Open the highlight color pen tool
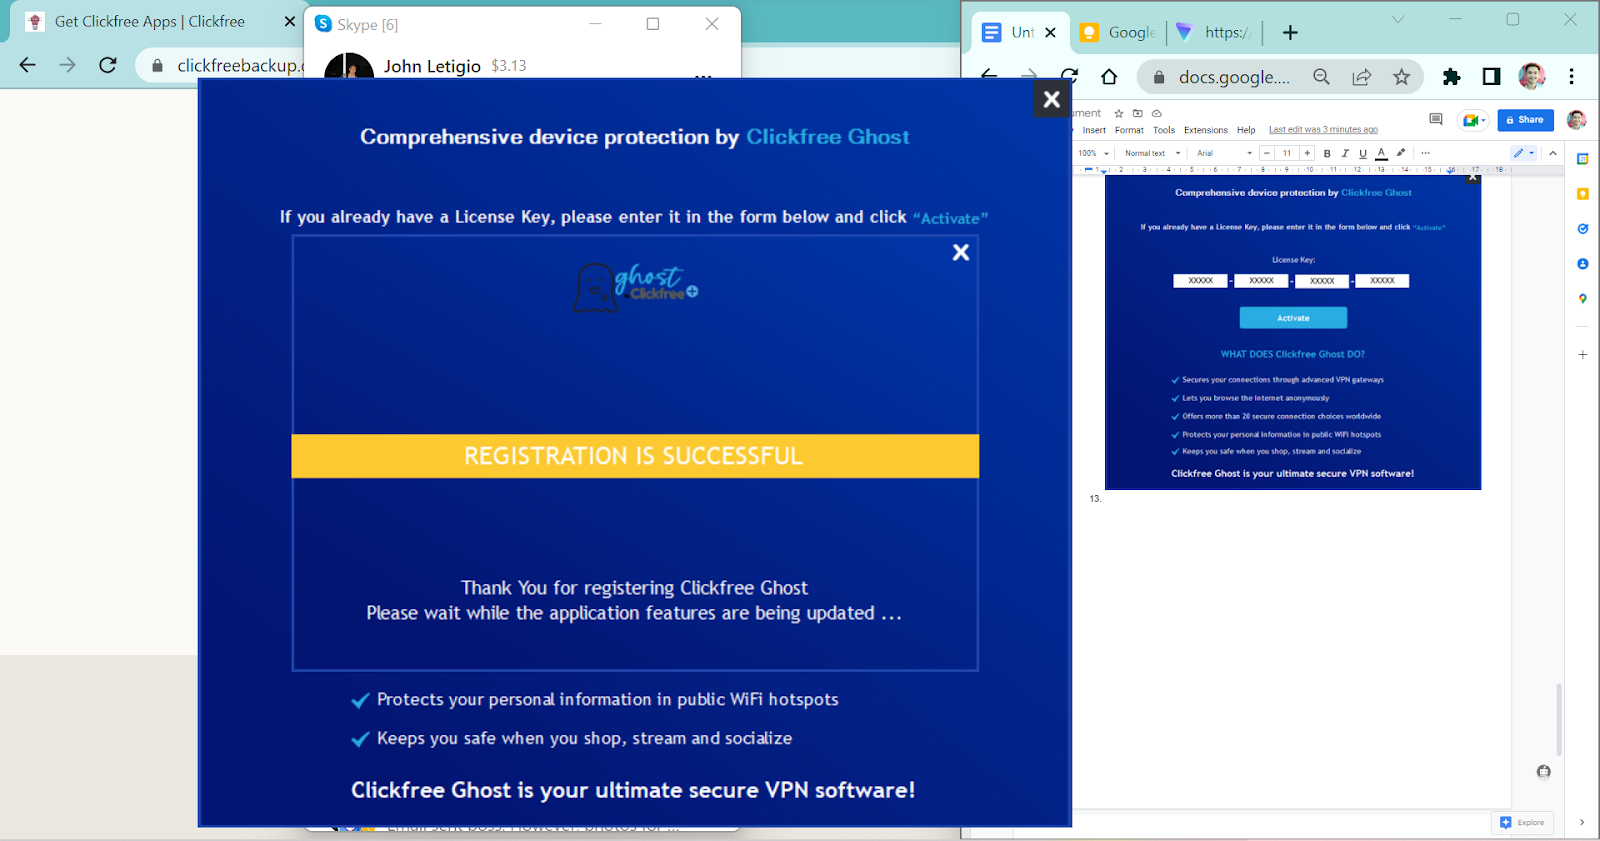 pos(1401,153)
